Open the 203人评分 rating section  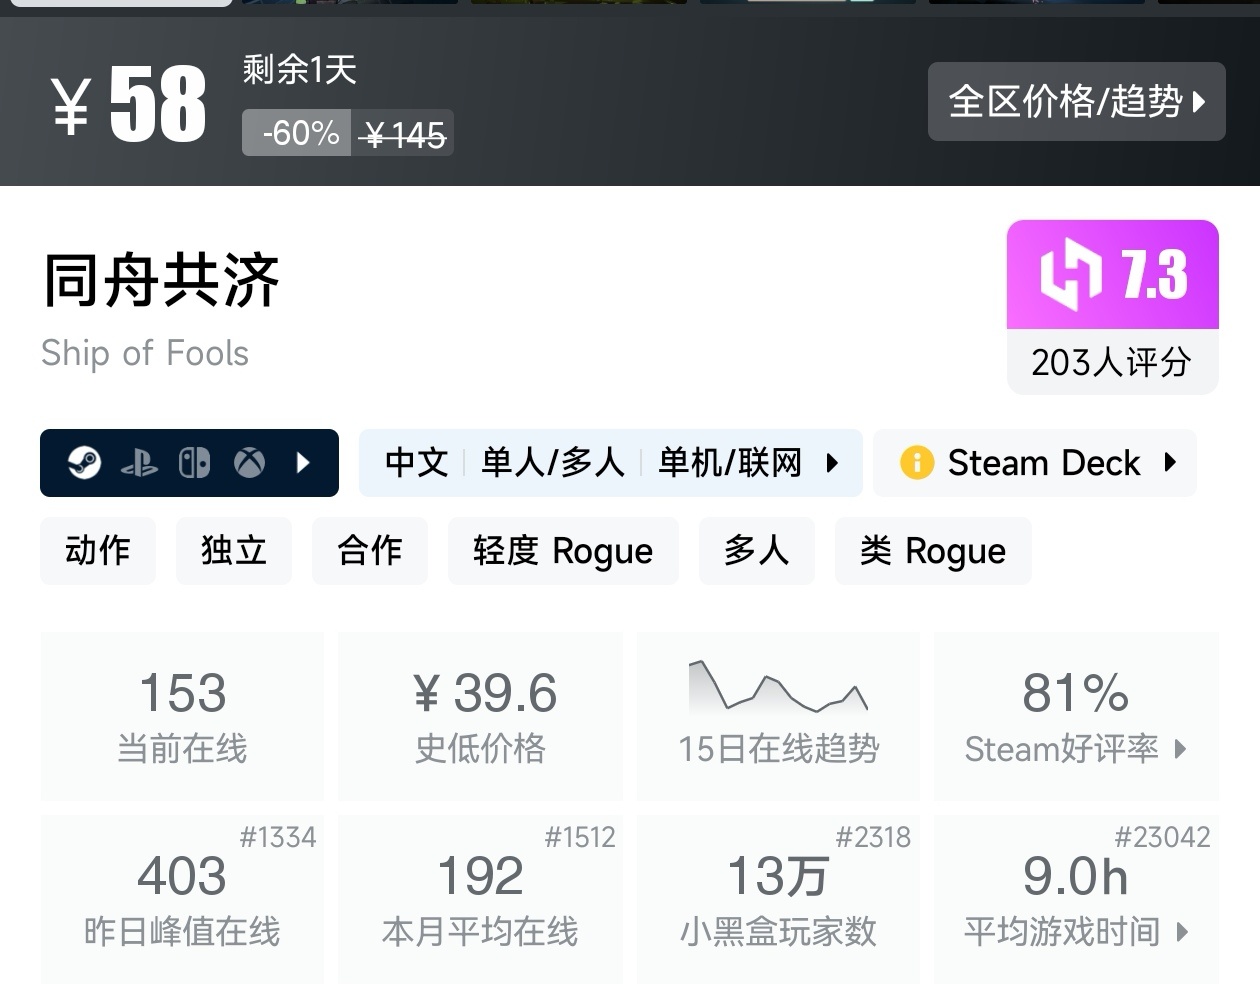click(1112, 362)
